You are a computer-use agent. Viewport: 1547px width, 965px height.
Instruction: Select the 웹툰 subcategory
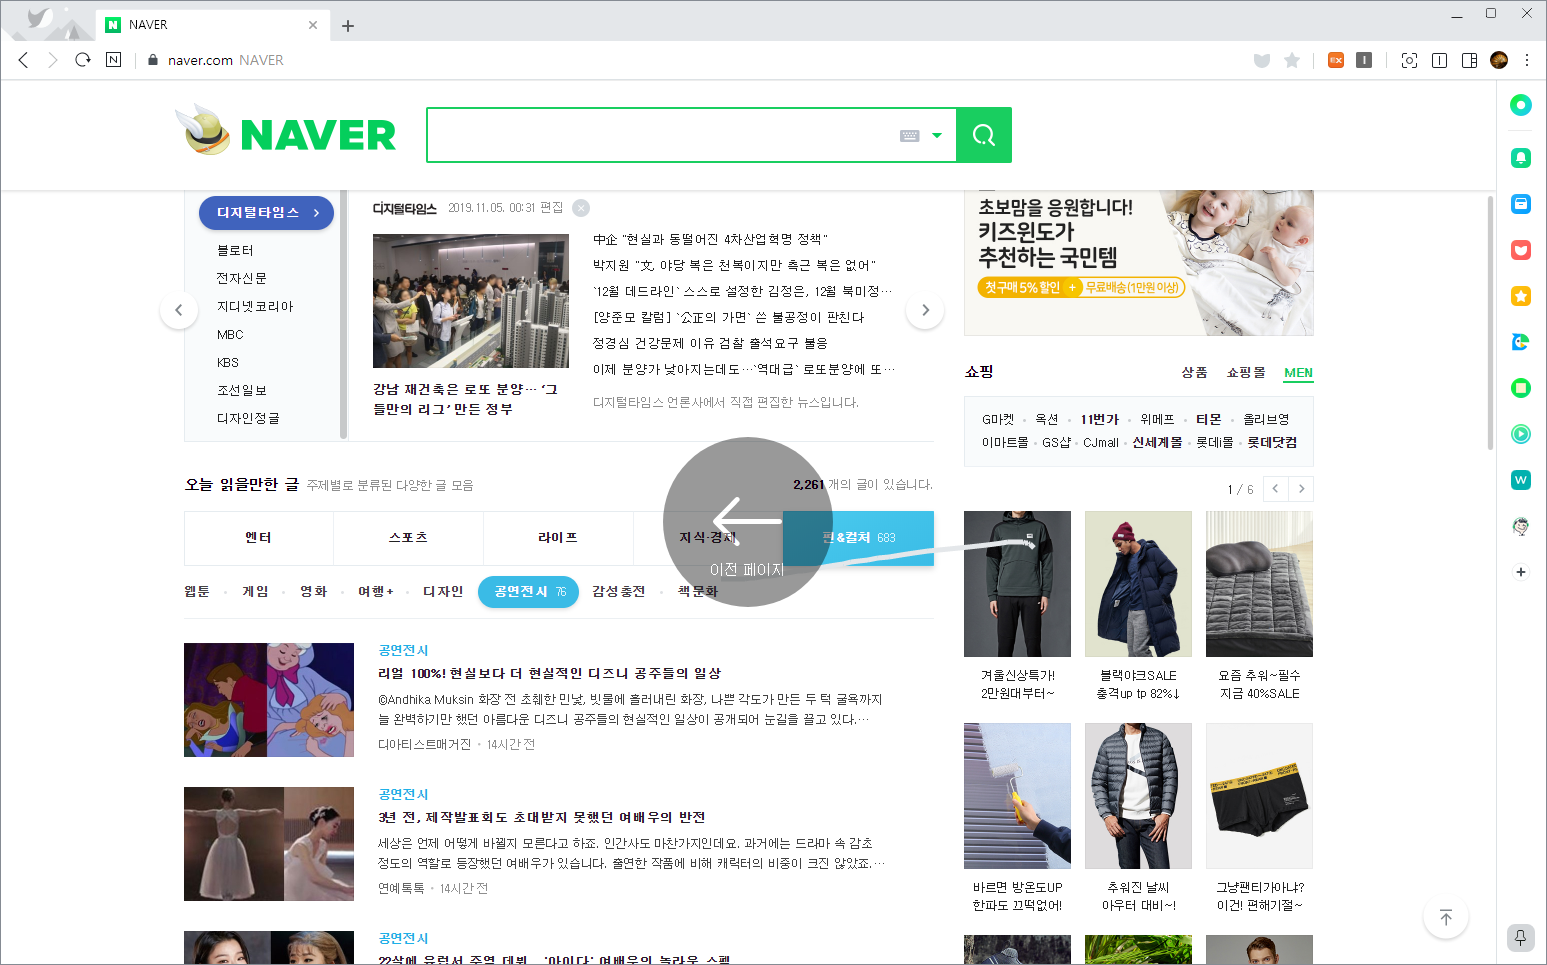[x=197, y=592]
